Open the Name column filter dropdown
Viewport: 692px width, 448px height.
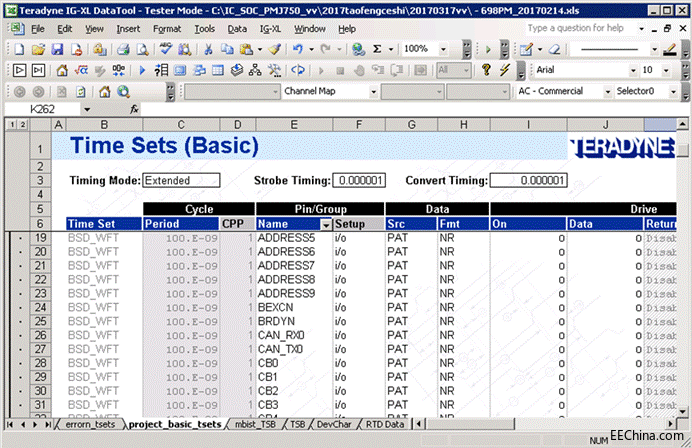click(326, 225)
